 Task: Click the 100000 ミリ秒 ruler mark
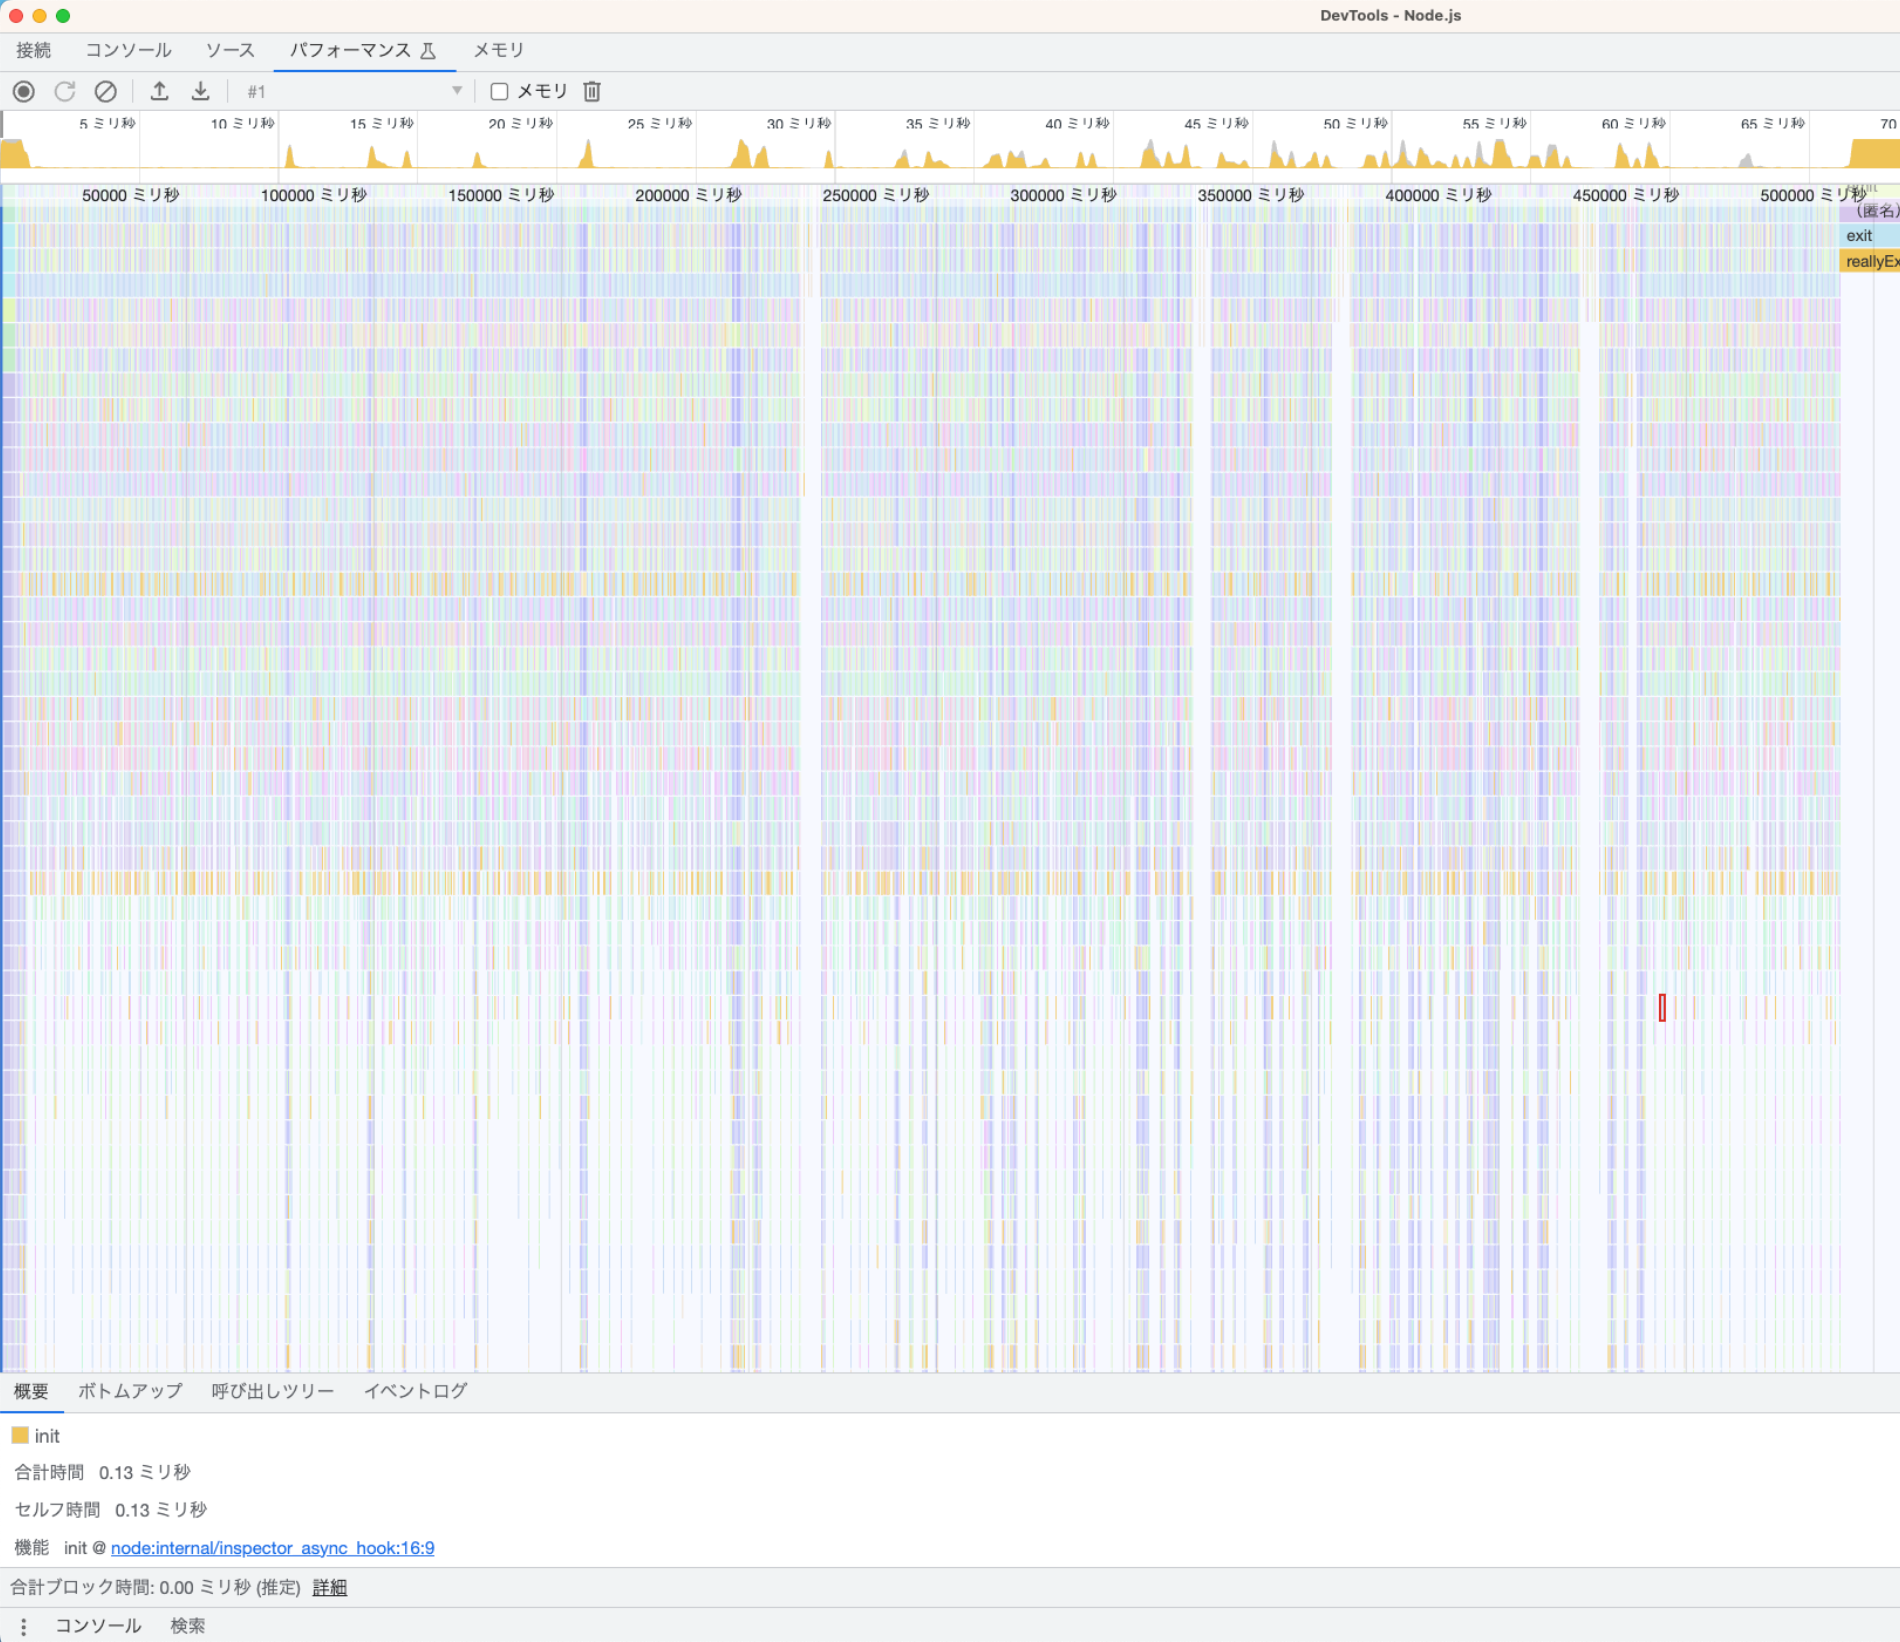[x=313, y=196]
